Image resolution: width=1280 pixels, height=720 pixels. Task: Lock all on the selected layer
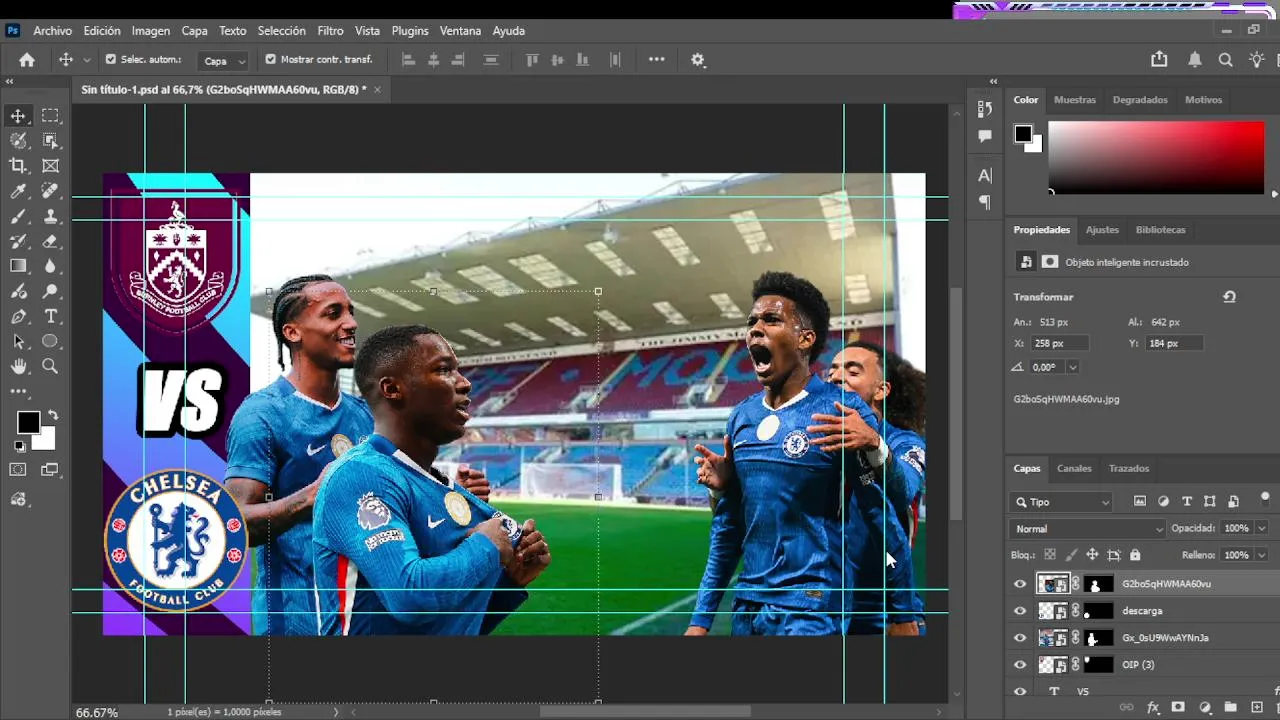[1135, 555]
